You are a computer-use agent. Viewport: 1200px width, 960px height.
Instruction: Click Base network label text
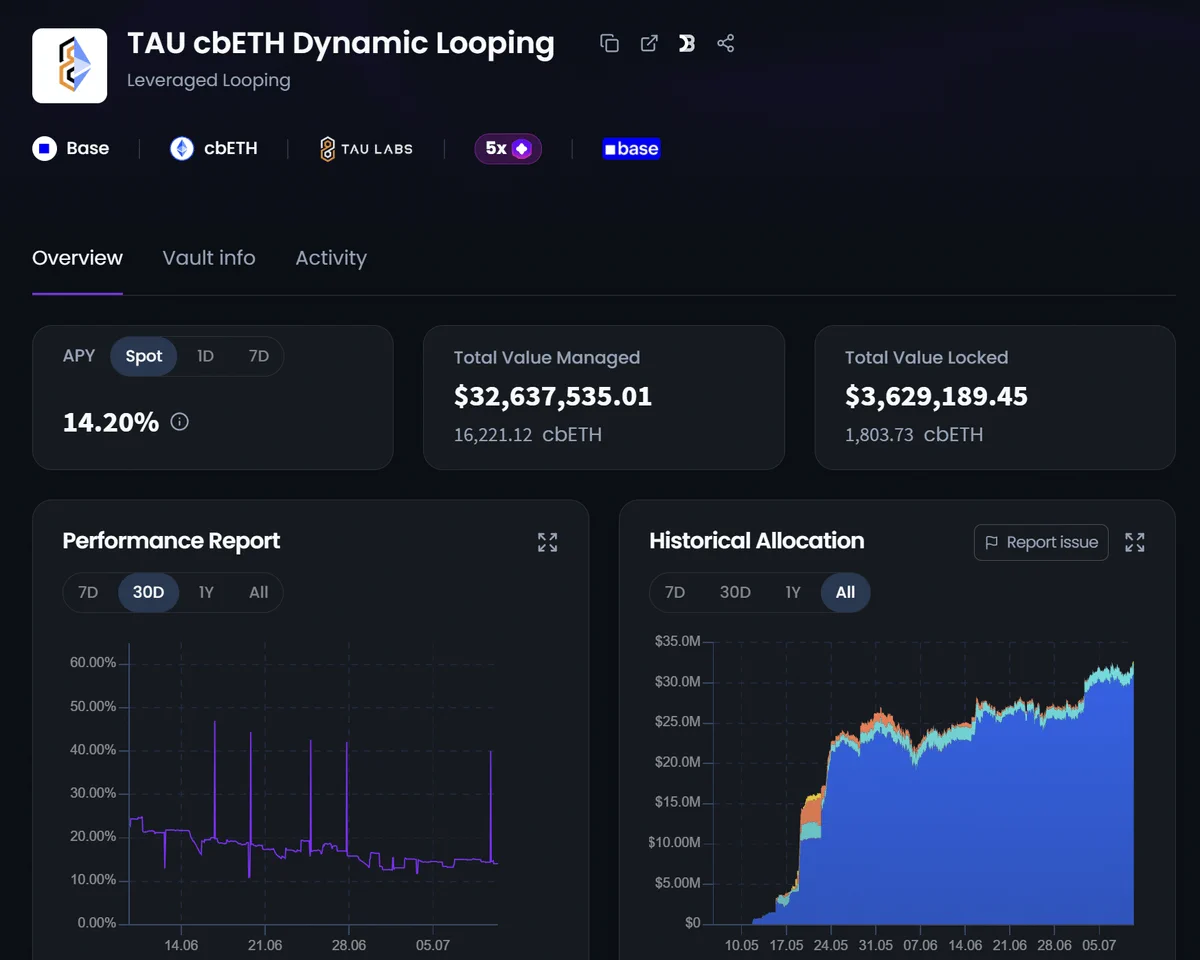(x=88, y=149)
